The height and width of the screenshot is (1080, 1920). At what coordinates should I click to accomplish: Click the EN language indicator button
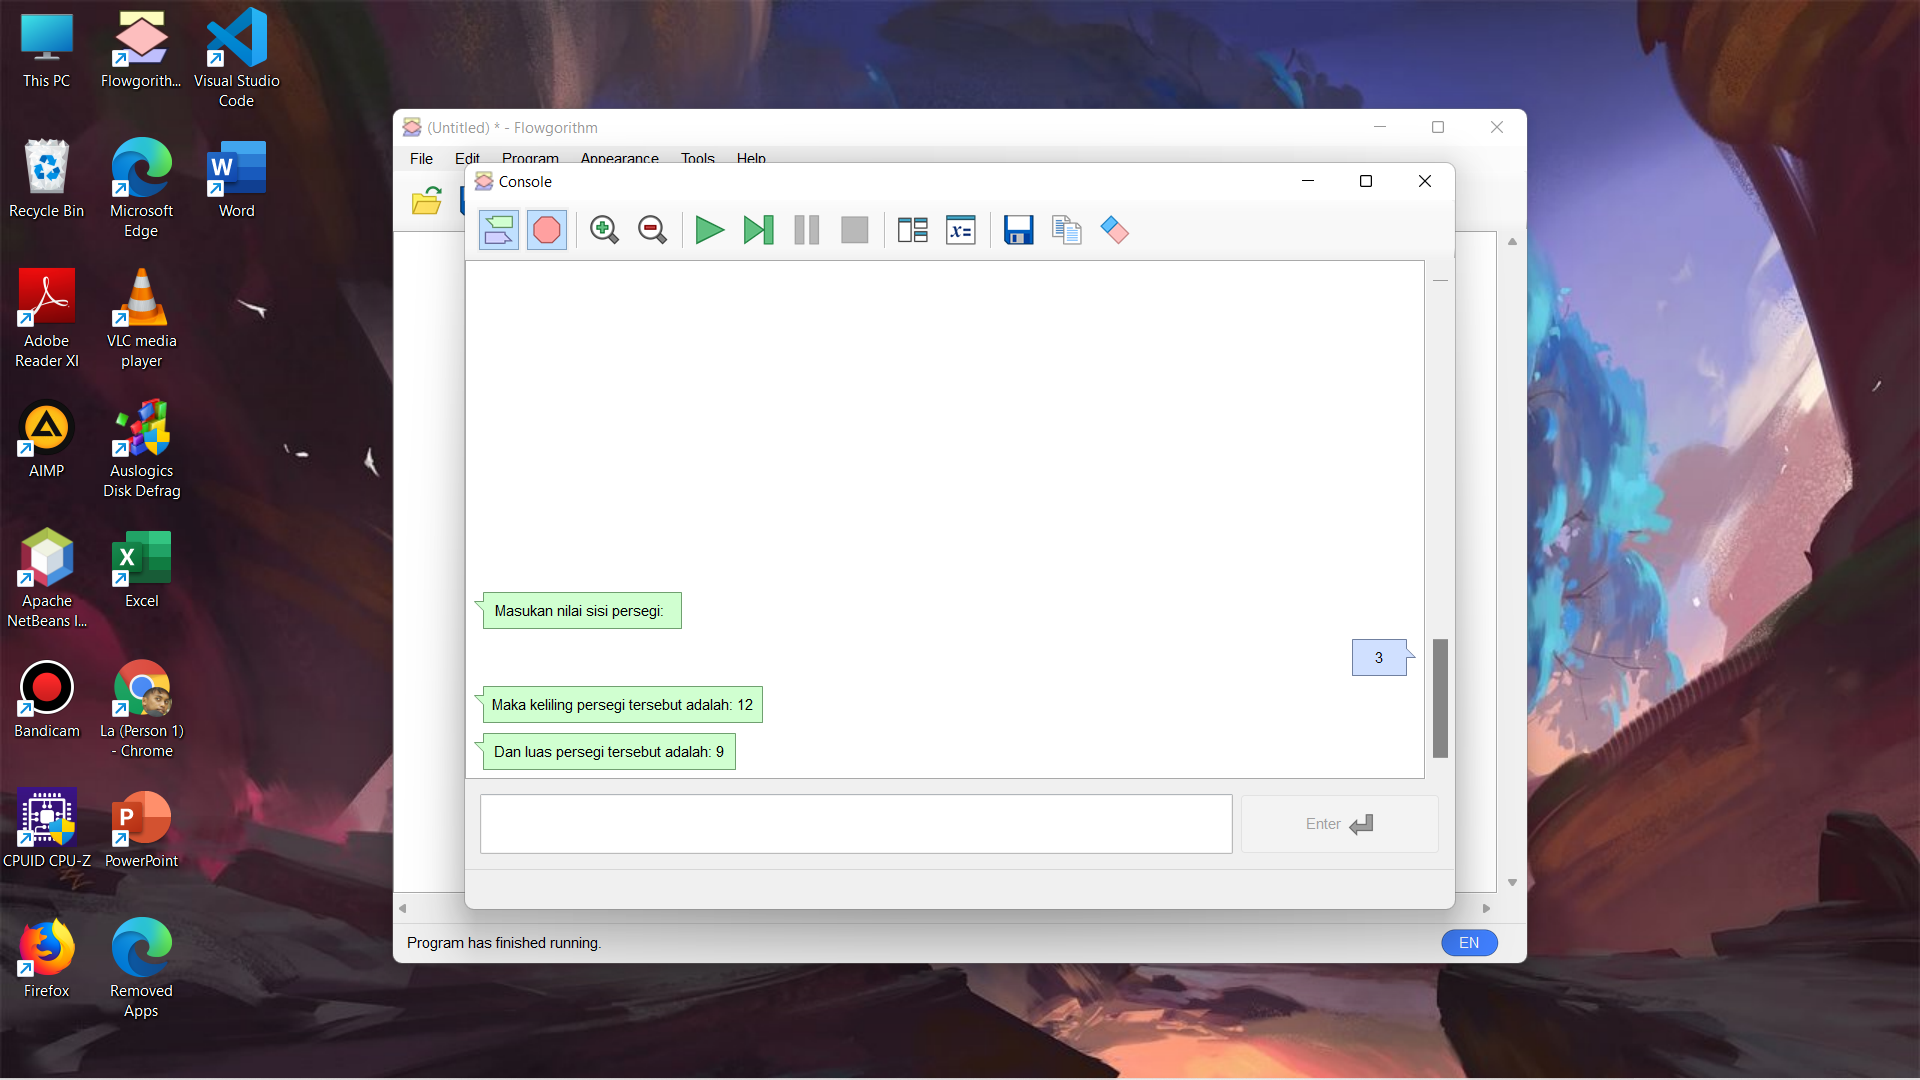click(x=1468, y=943)
